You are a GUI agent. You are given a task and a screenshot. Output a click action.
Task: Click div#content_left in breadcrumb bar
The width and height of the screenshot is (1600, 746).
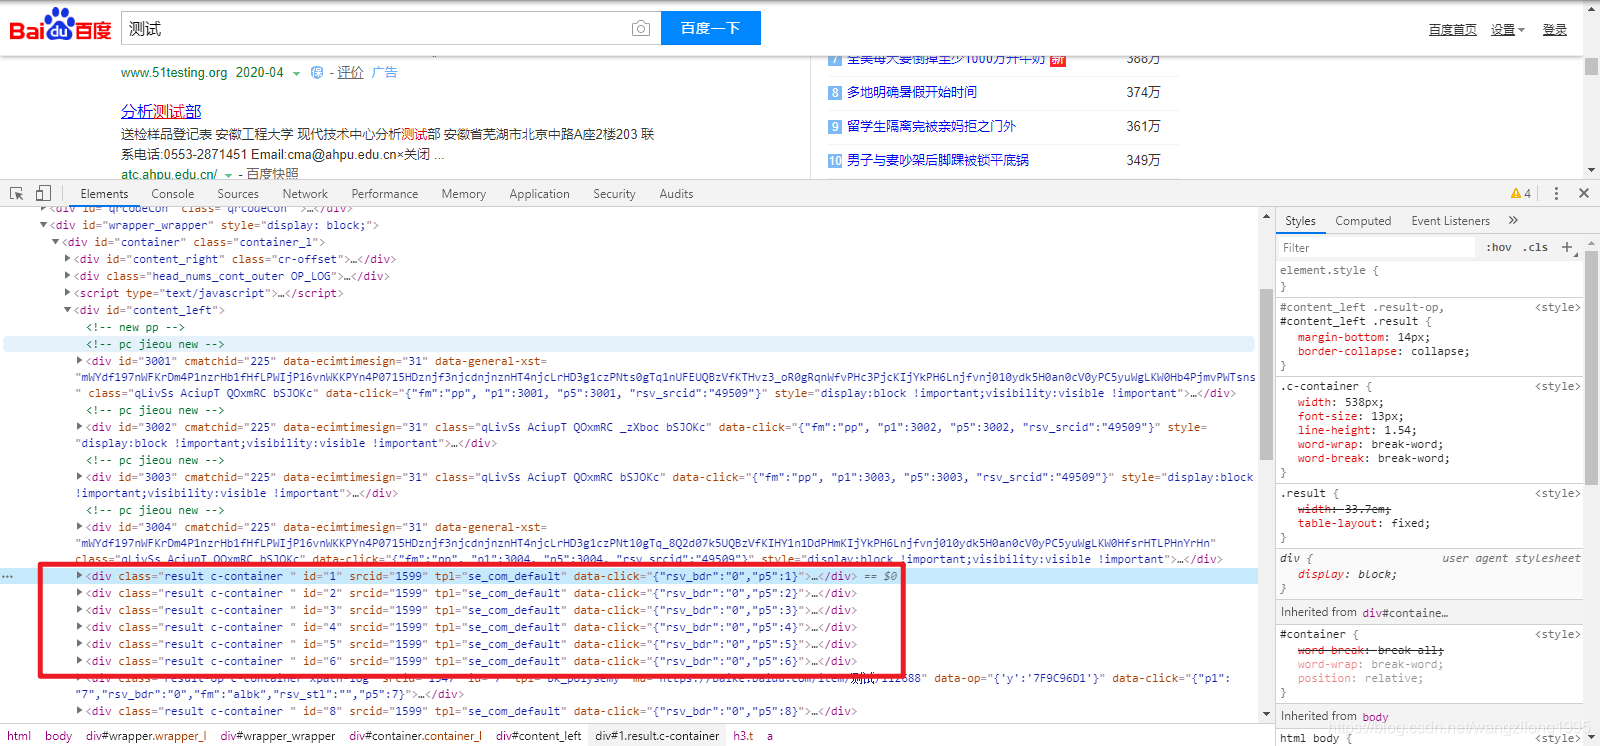(x=538, y=736)
